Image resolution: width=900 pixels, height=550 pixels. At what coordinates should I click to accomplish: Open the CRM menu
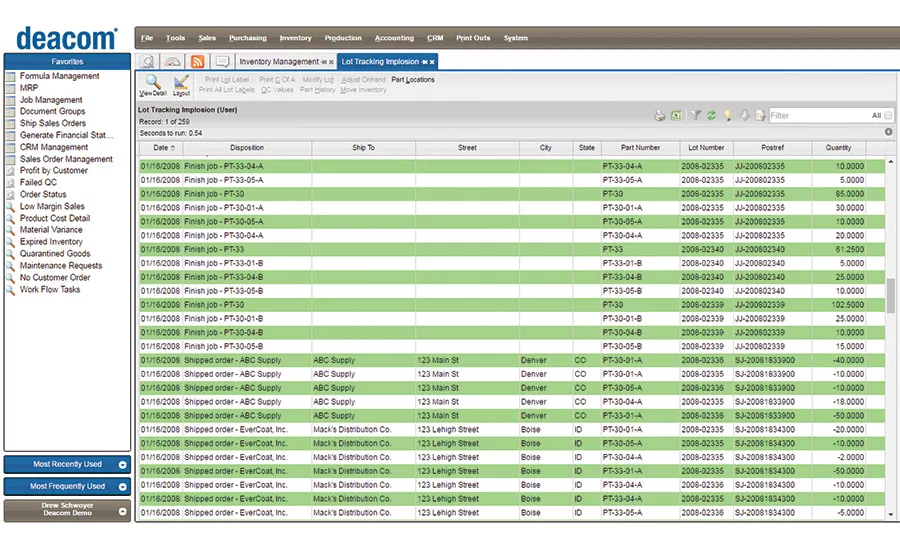point(435,38)
